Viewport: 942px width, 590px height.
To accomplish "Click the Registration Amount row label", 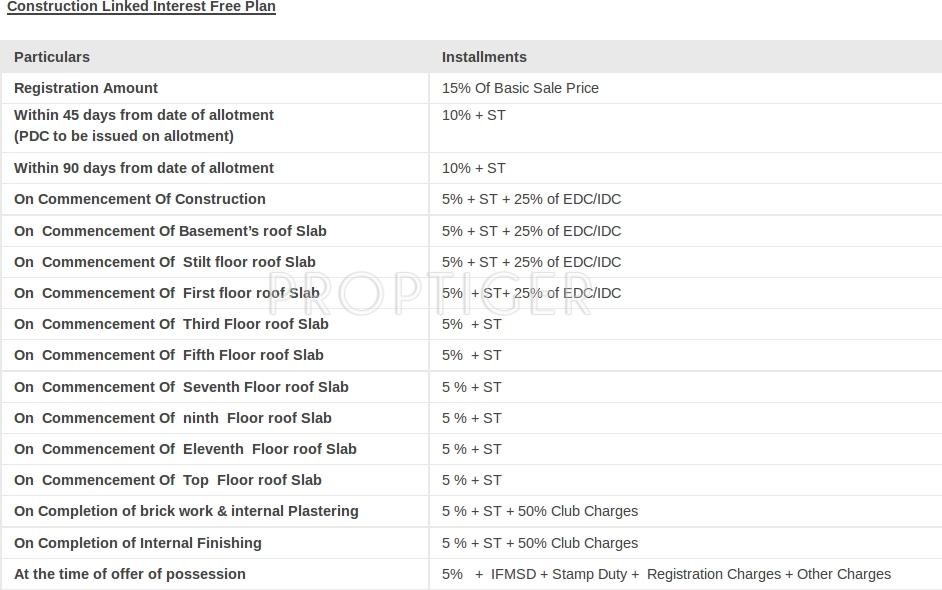I will pyautogui.click(x=86, y=88).
